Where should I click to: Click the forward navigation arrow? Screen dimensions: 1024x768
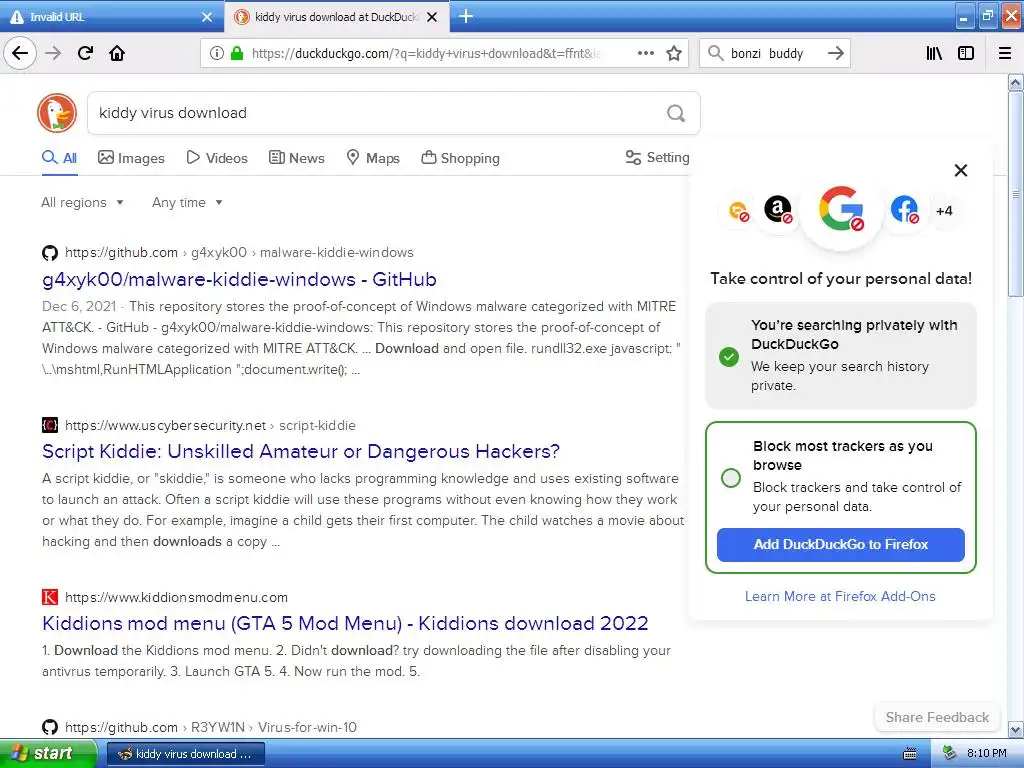pyautogui.click(x=53, y=53)
